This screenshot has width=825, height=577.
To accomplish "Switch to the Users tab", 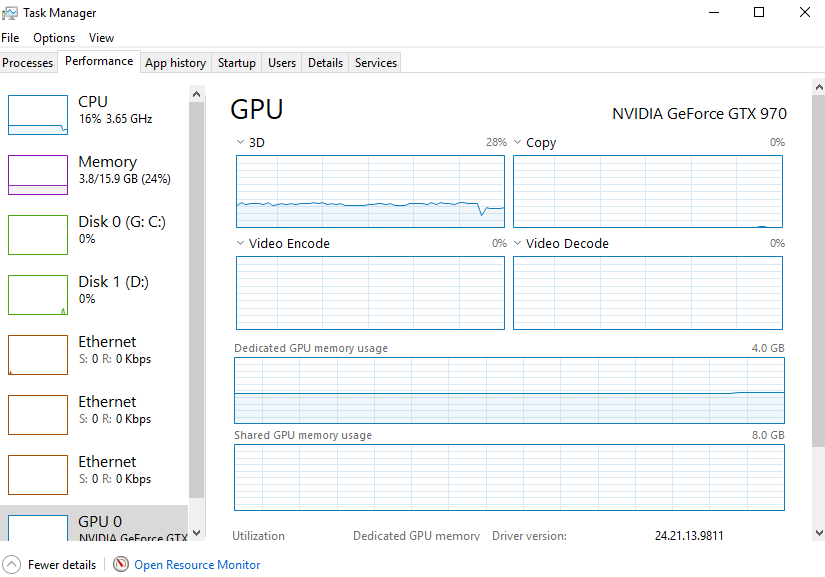I will point(282,63).
